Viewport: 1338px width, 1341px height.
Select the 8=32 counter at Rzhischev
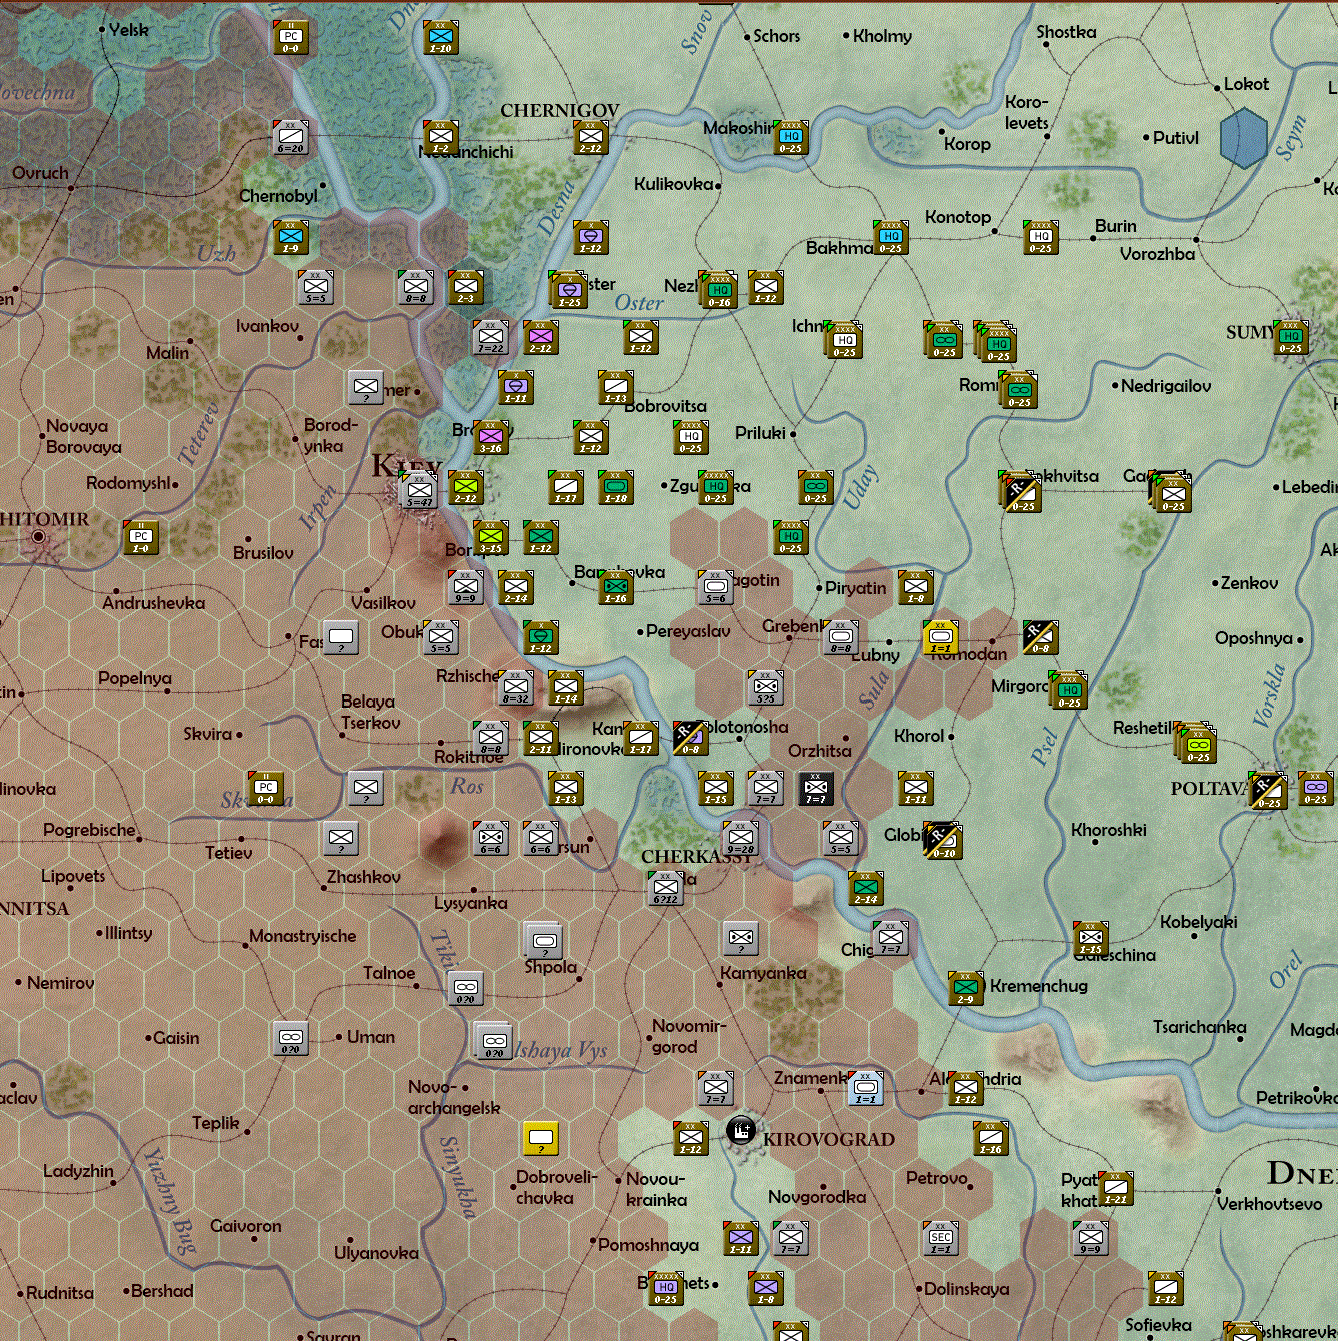tap(516, 687)
